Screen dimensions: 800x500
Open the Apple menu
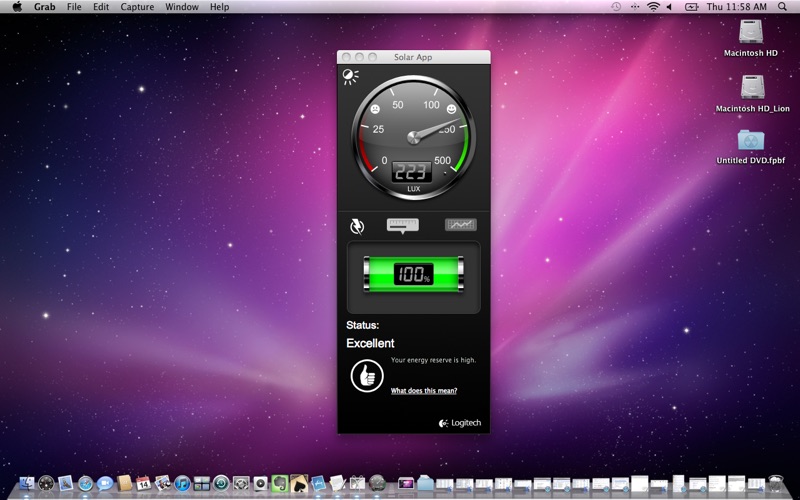[17, 7]
